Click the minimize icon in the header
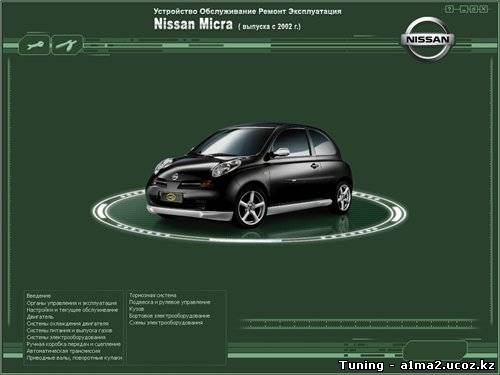Screen dimensions: 500x375 click(464, 9)
